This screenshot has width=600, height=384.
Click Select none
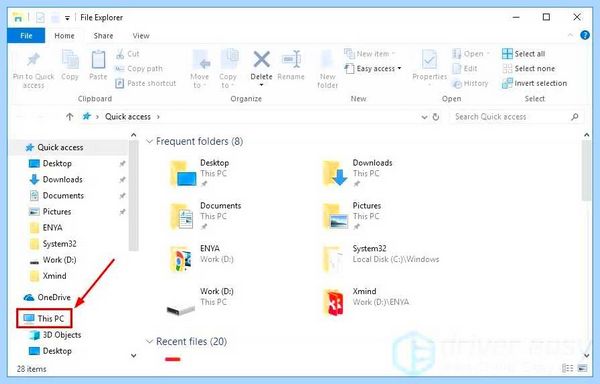coord(528,69)
